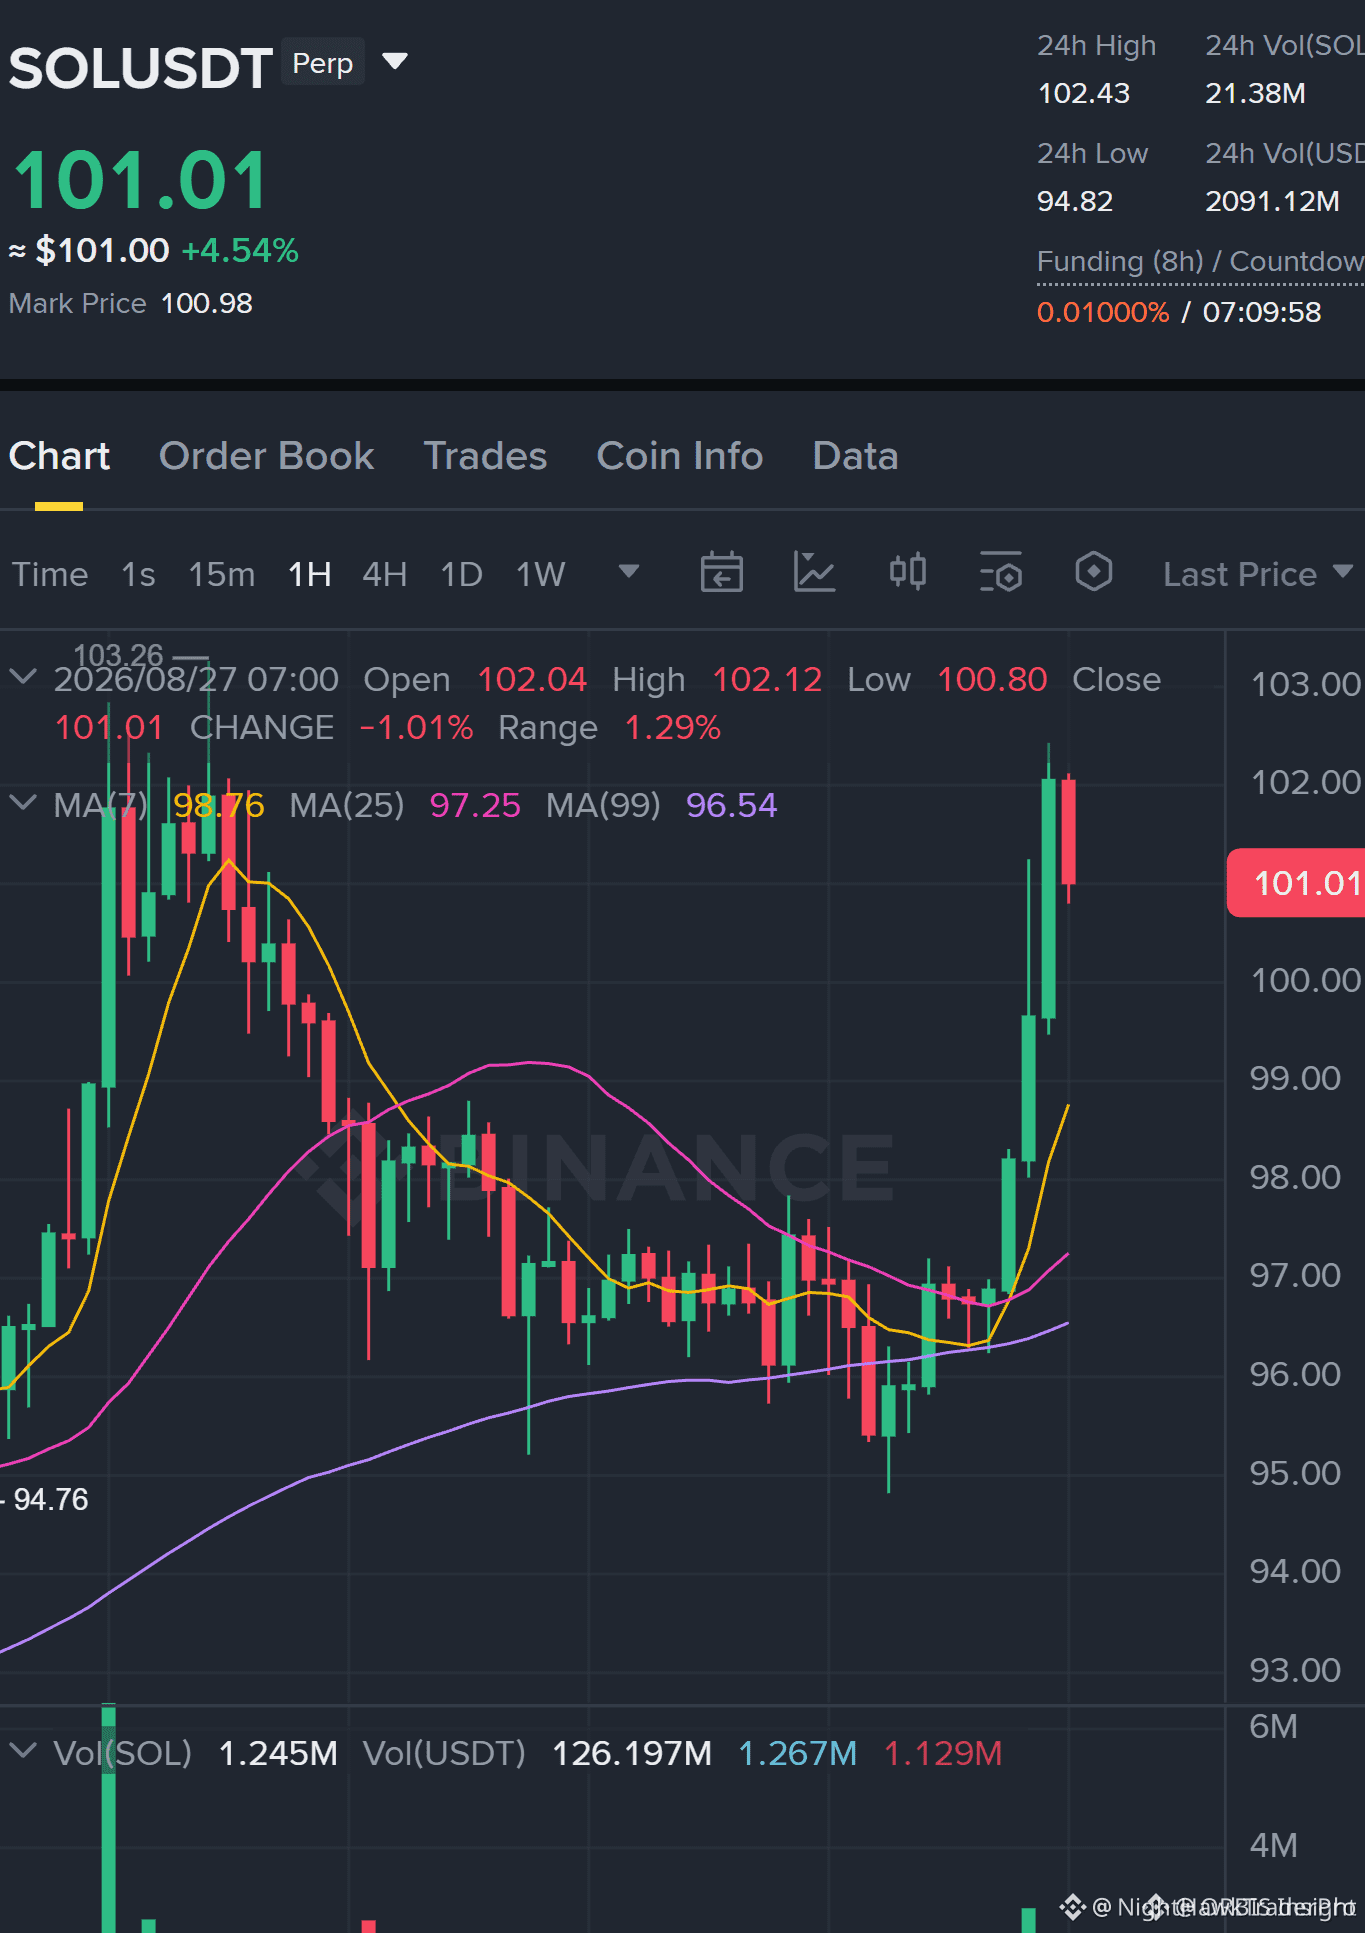Click the large 101.01 last price
The image size is (1365, 1933).
[x=141, y=181]
